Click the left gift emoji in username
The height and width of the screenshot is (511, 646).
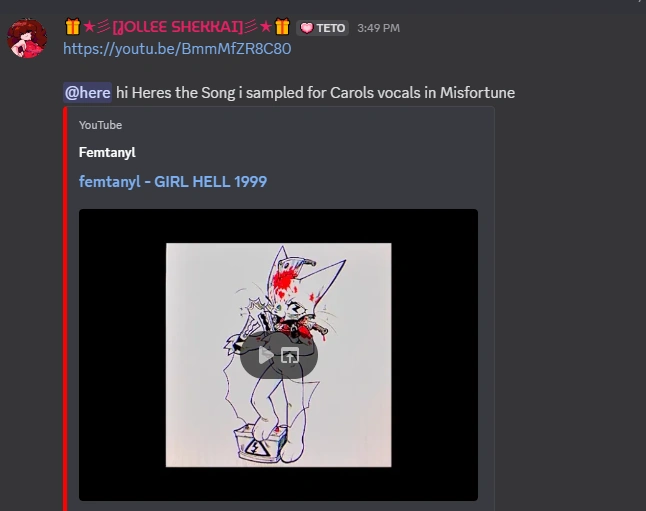pos(73,27)
